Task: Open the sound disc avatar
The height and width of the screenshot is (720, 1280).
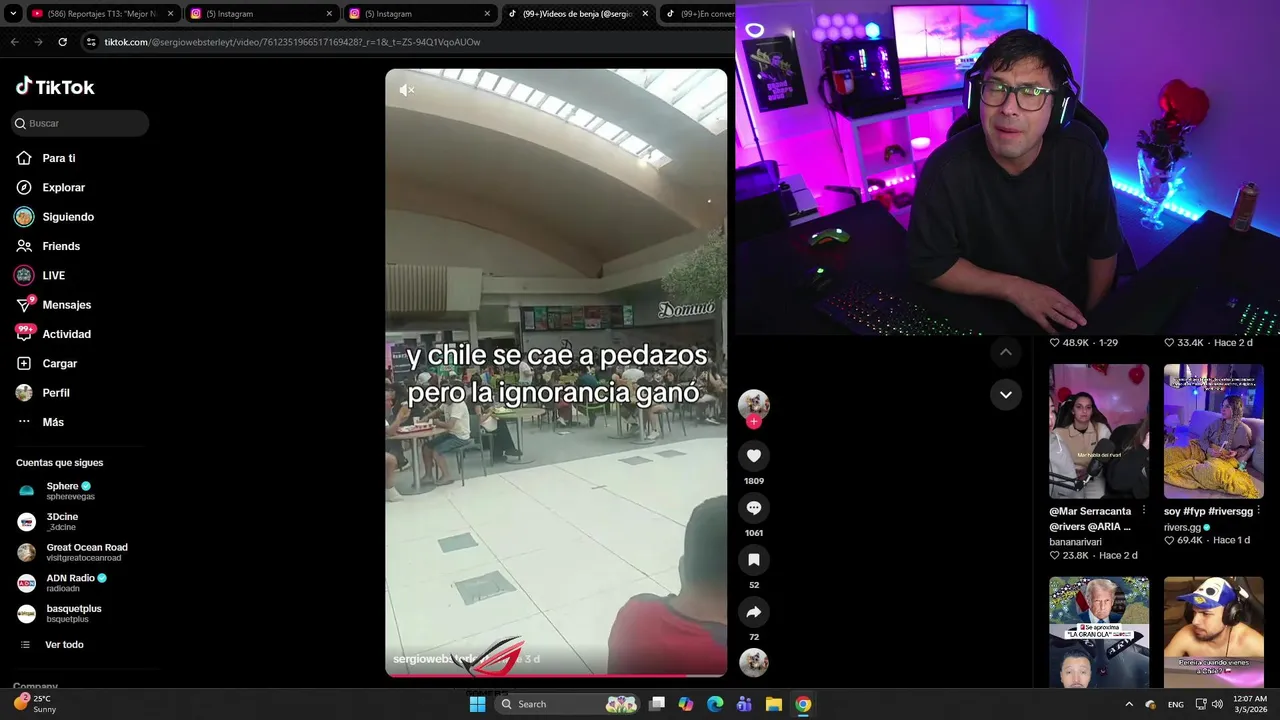Action: (x=754, y=662)
